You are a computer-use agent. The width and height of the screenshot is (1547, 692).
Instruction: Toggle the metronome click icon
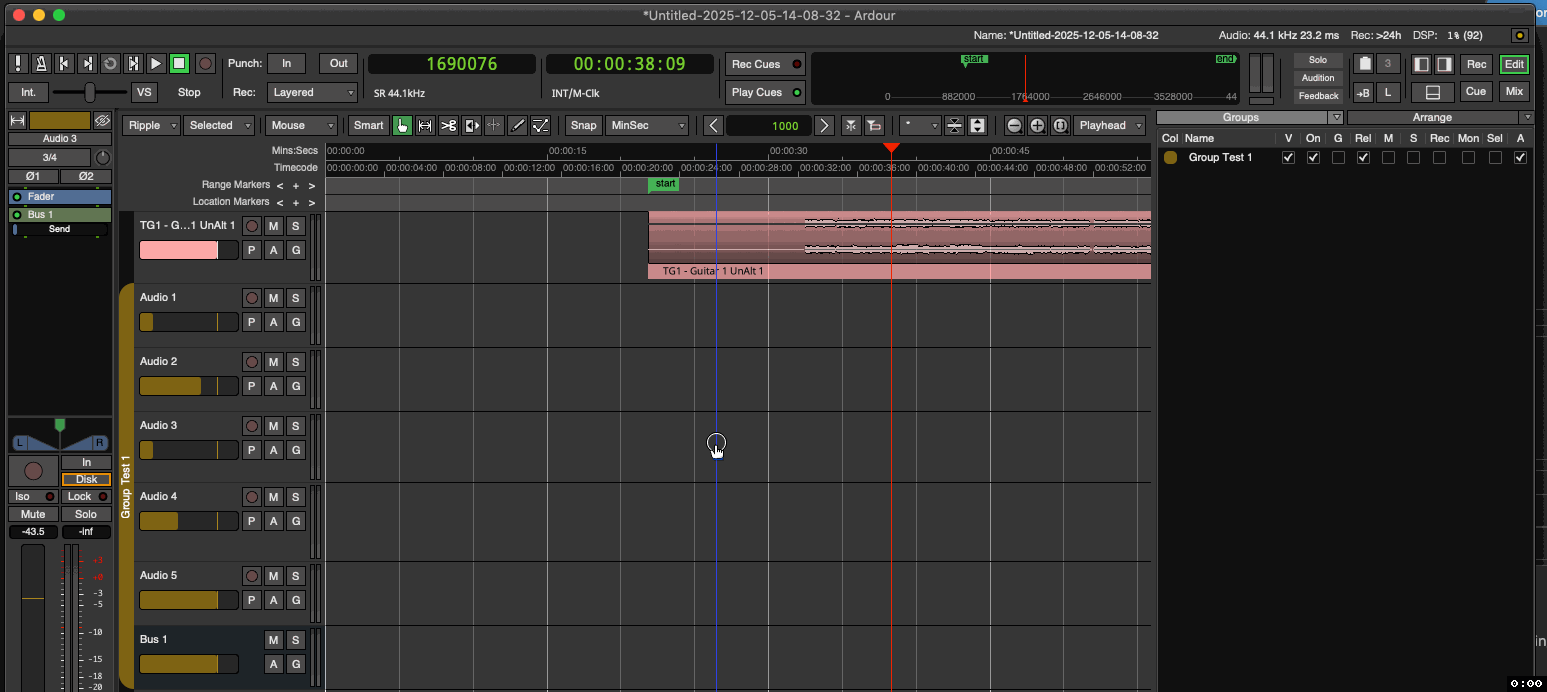point(41,63)
